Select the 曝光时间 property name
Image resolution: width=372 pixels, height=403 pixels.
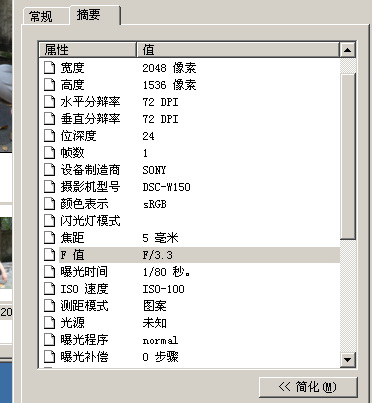pos(84,272)
